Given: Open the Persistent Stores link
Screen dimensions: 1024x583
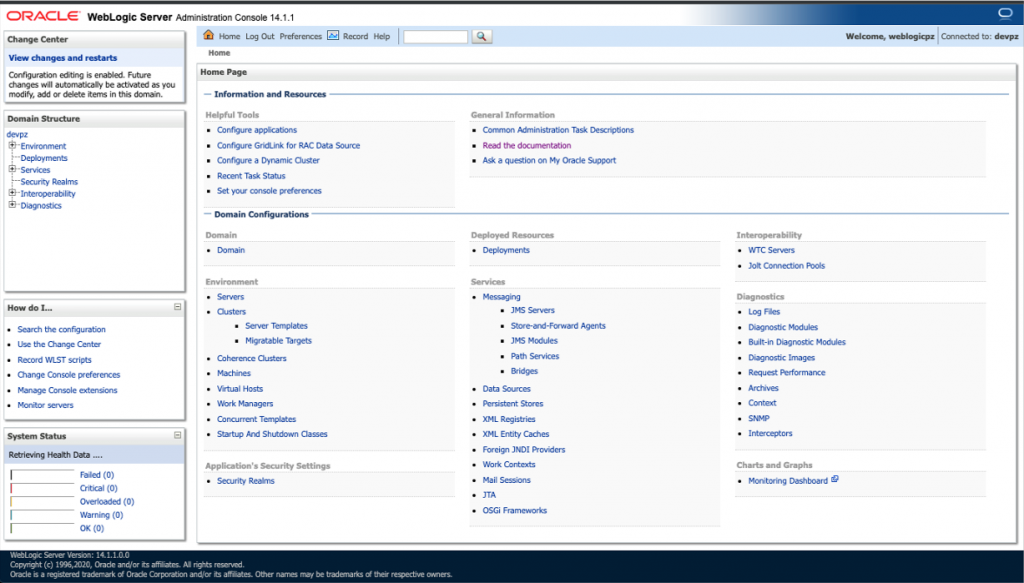Looking at the screenshot, I should [513, 404].
